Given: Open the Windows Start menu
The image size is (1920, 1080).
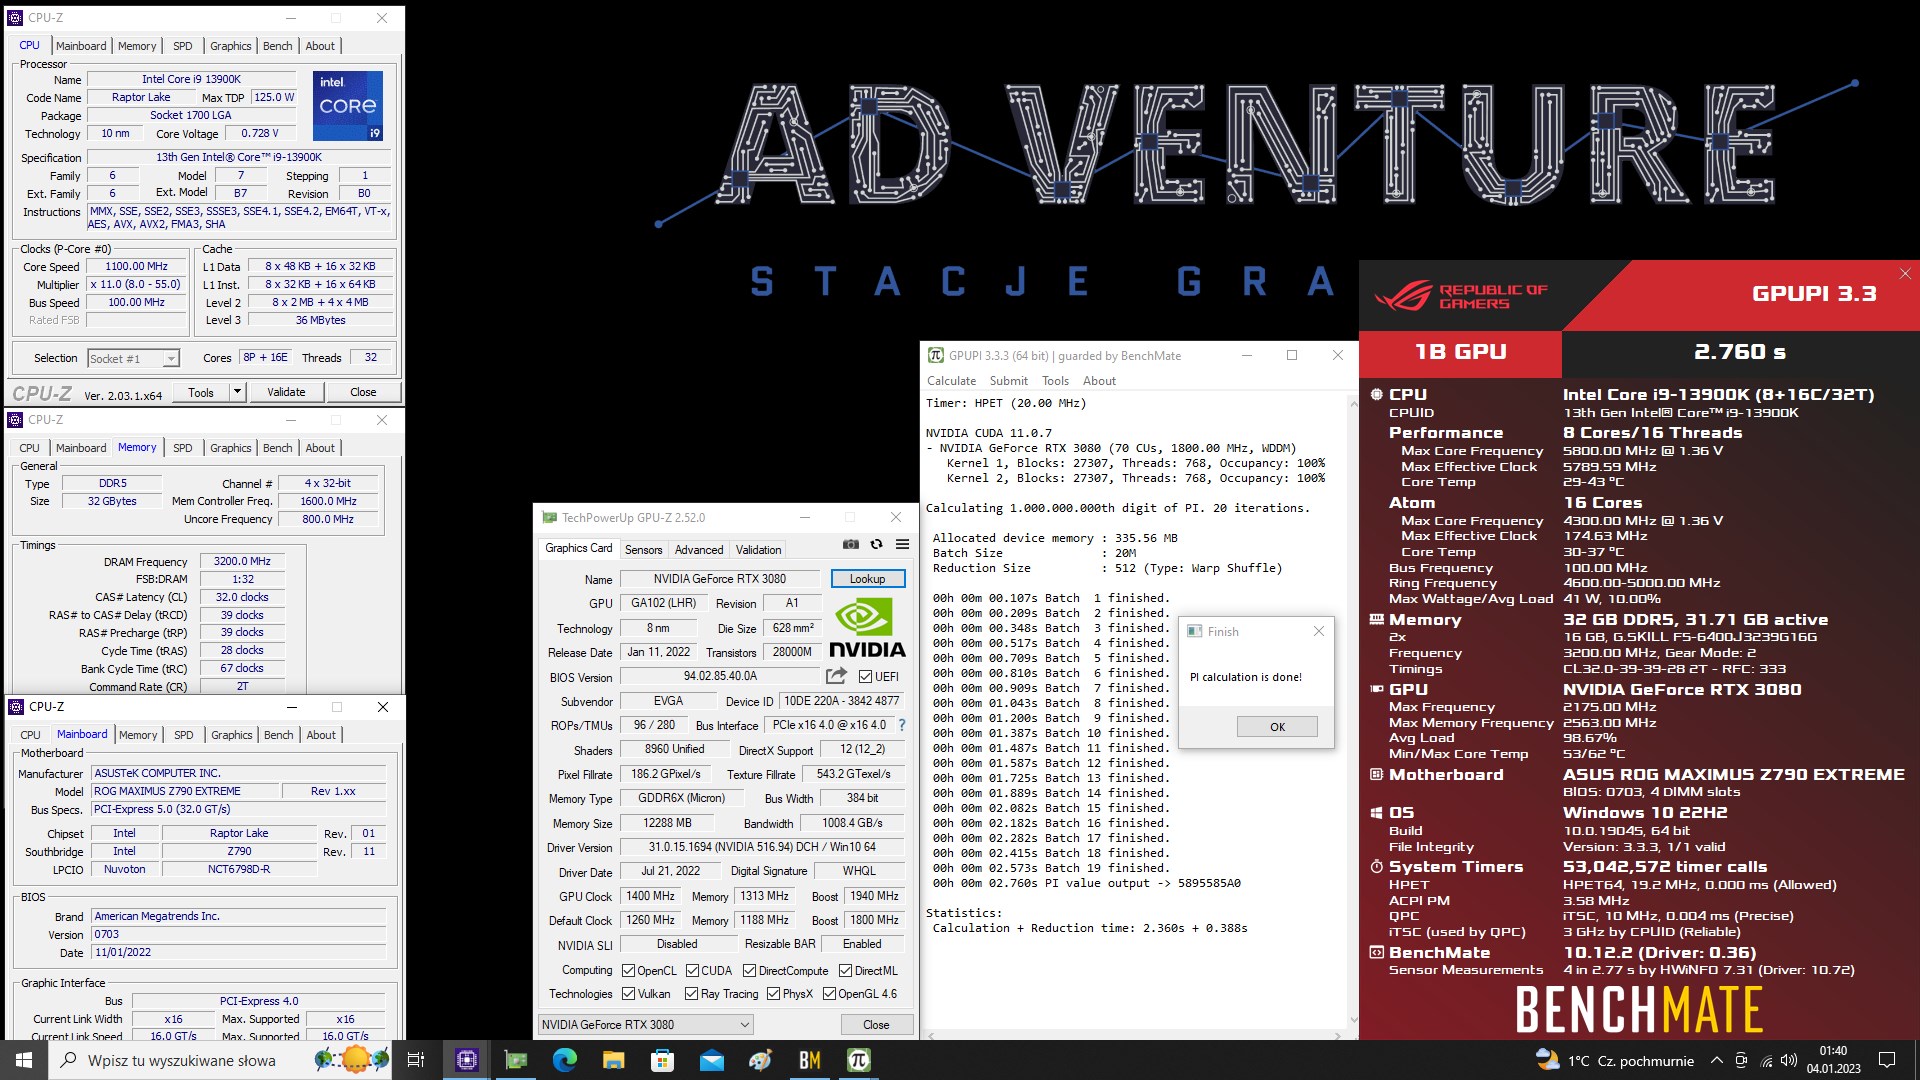Looking at the screenshot, I should coord(24,1060).
